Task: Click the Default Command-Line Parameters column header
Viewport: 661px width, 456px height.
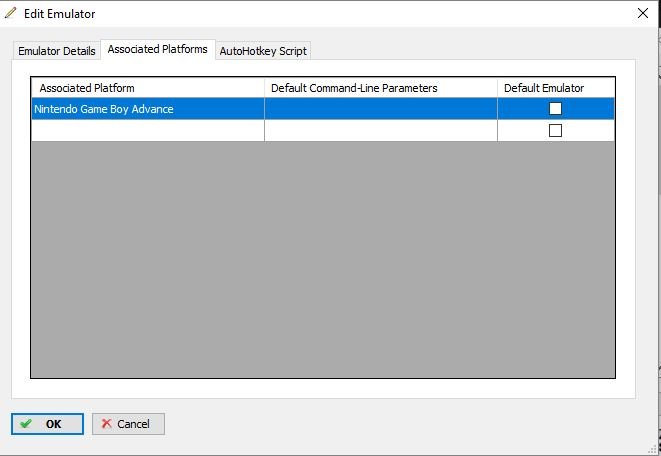Action: point(381,88)
